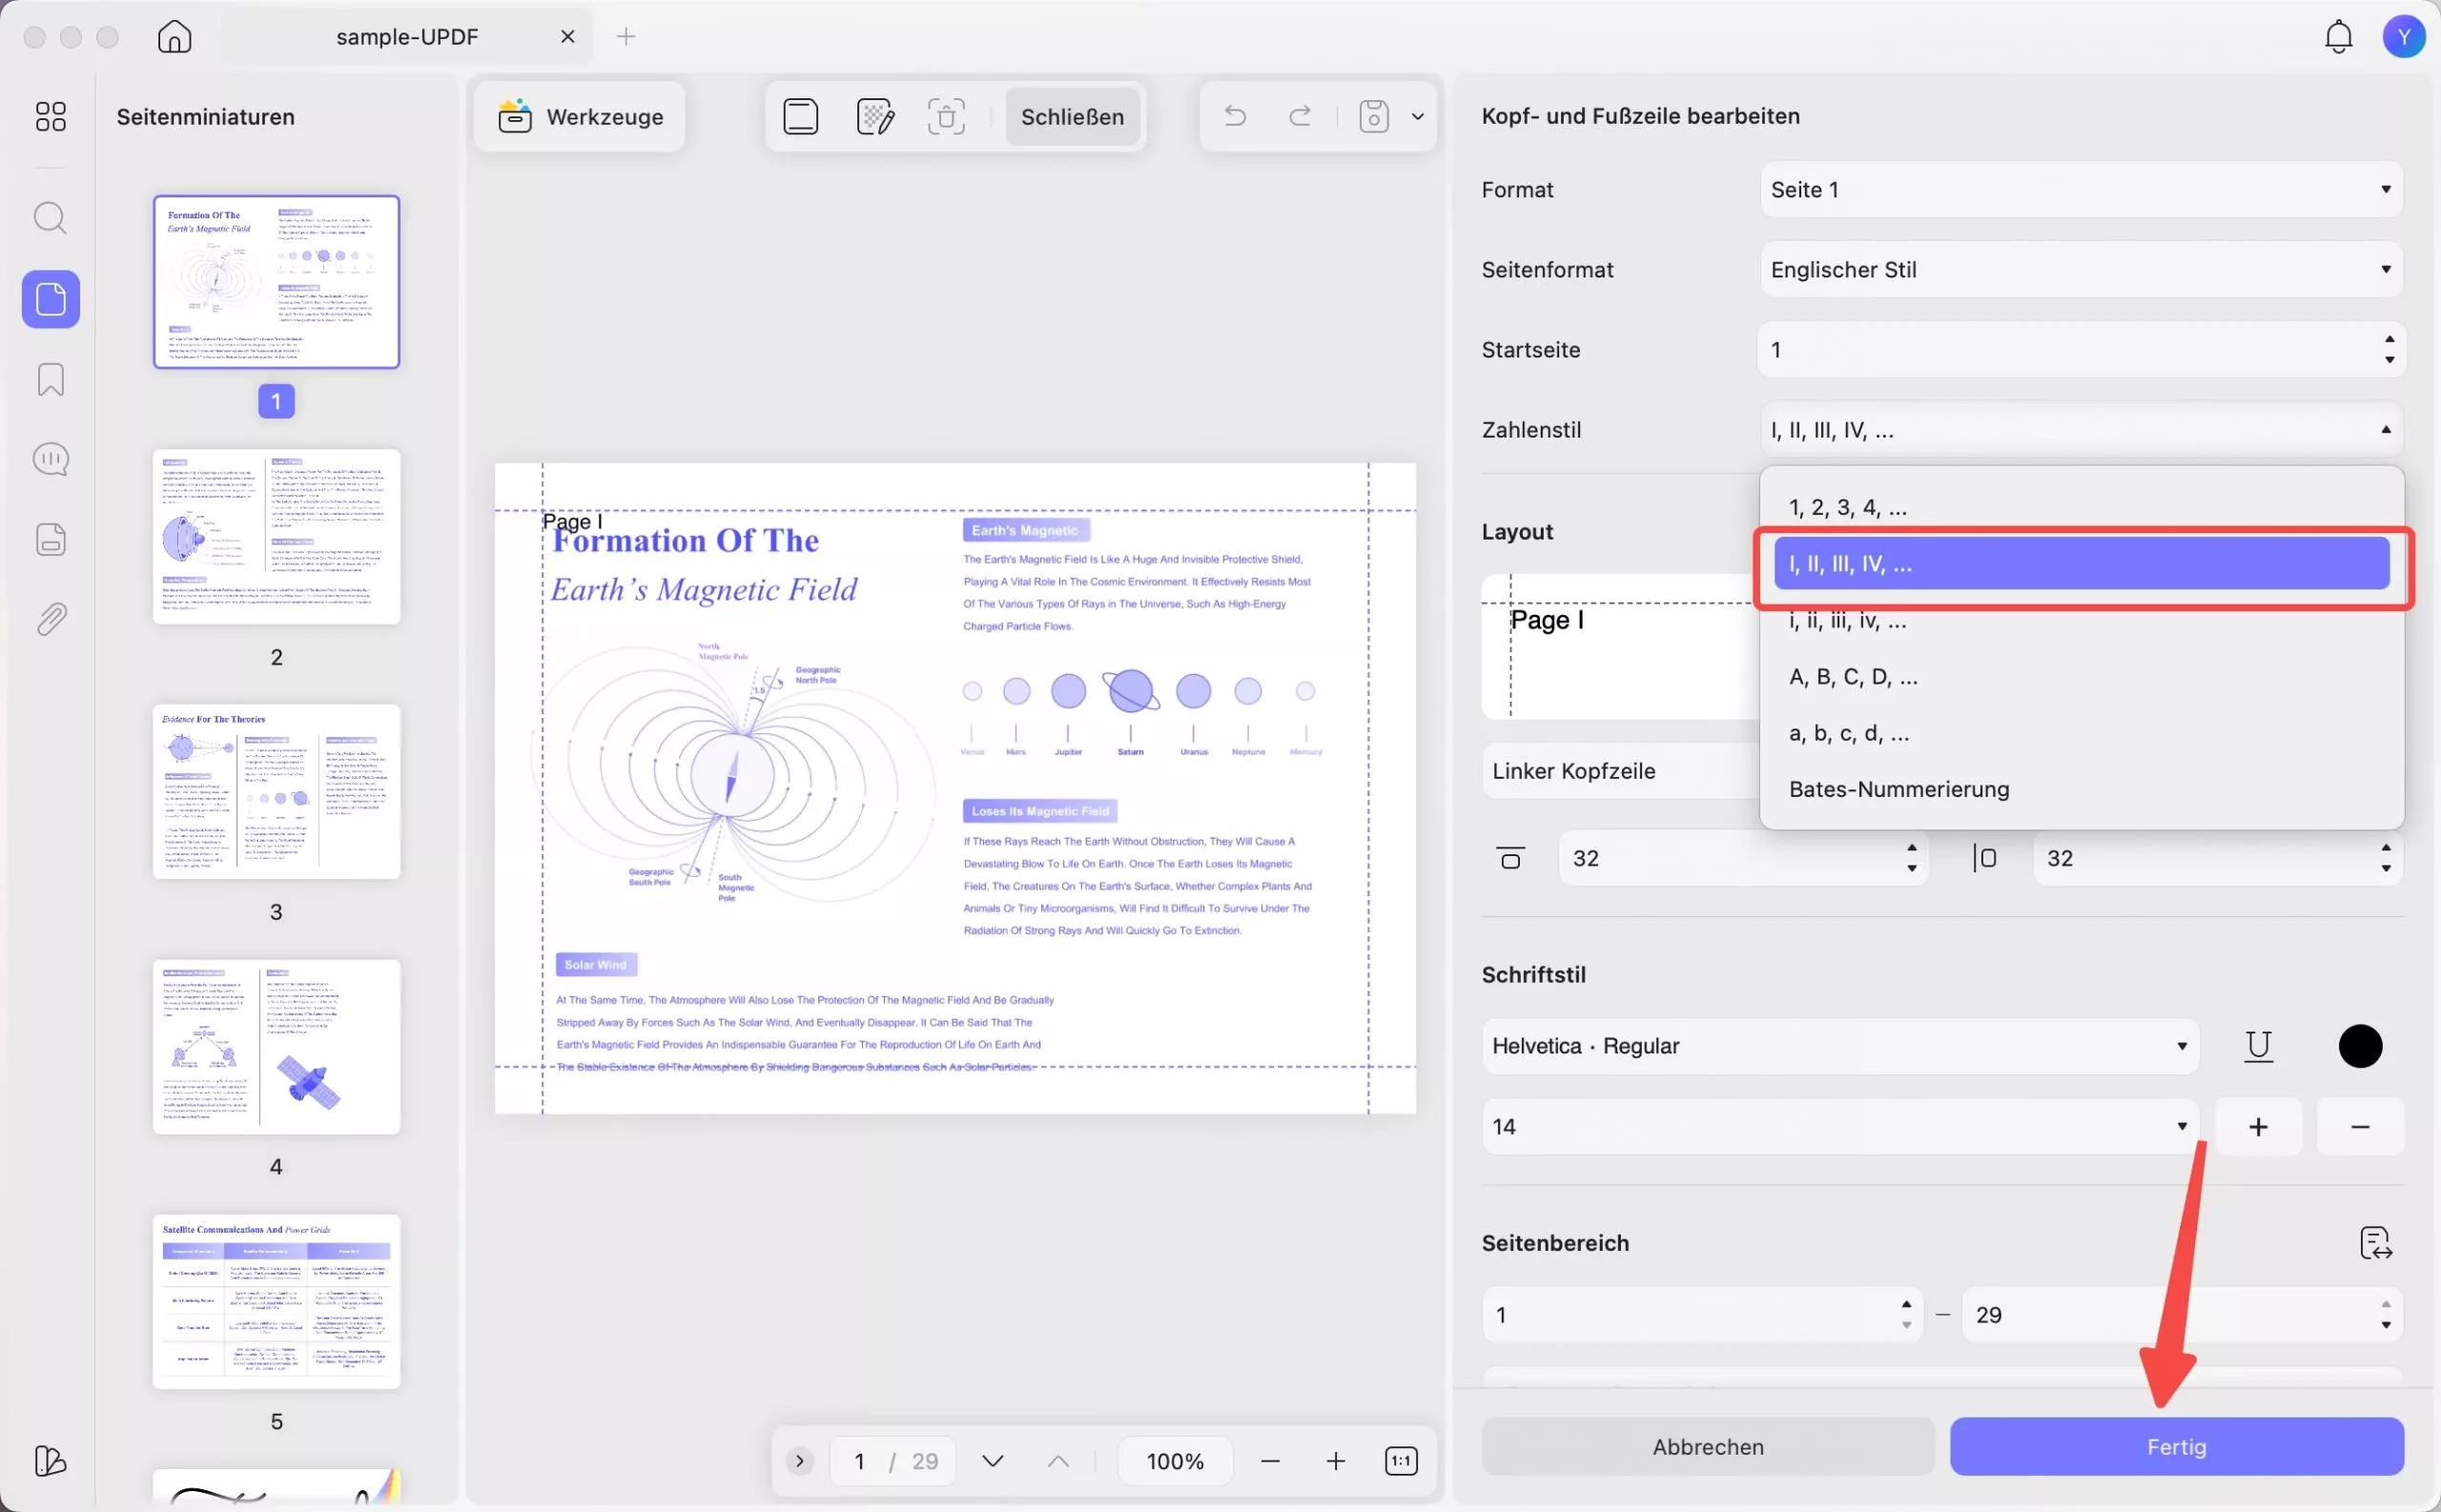This screenshot has height=1512, width=2441.
Task: Open the Format dropdown showing Seite 1
Action: click(2080, 189)
